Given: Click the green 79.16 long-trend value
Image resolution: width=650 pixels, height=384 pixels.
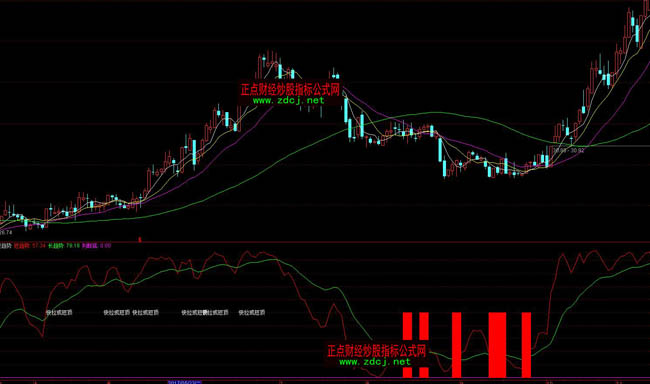Looking at the screenshot, I should (x=73, y=245).
